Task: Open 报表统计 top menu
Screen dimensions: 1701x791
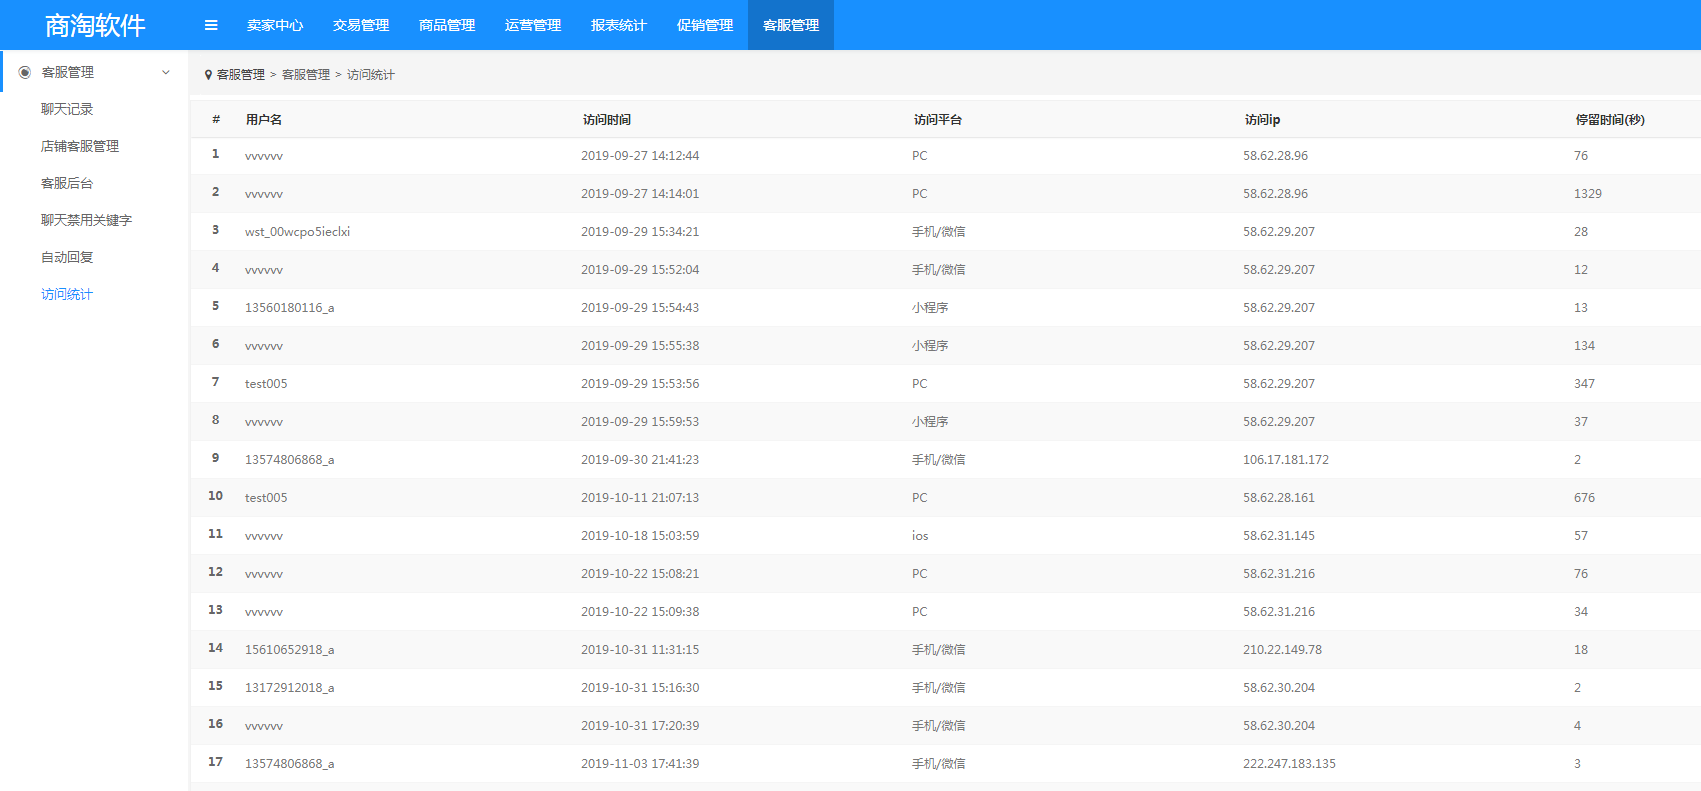Action: coord(619,25)
